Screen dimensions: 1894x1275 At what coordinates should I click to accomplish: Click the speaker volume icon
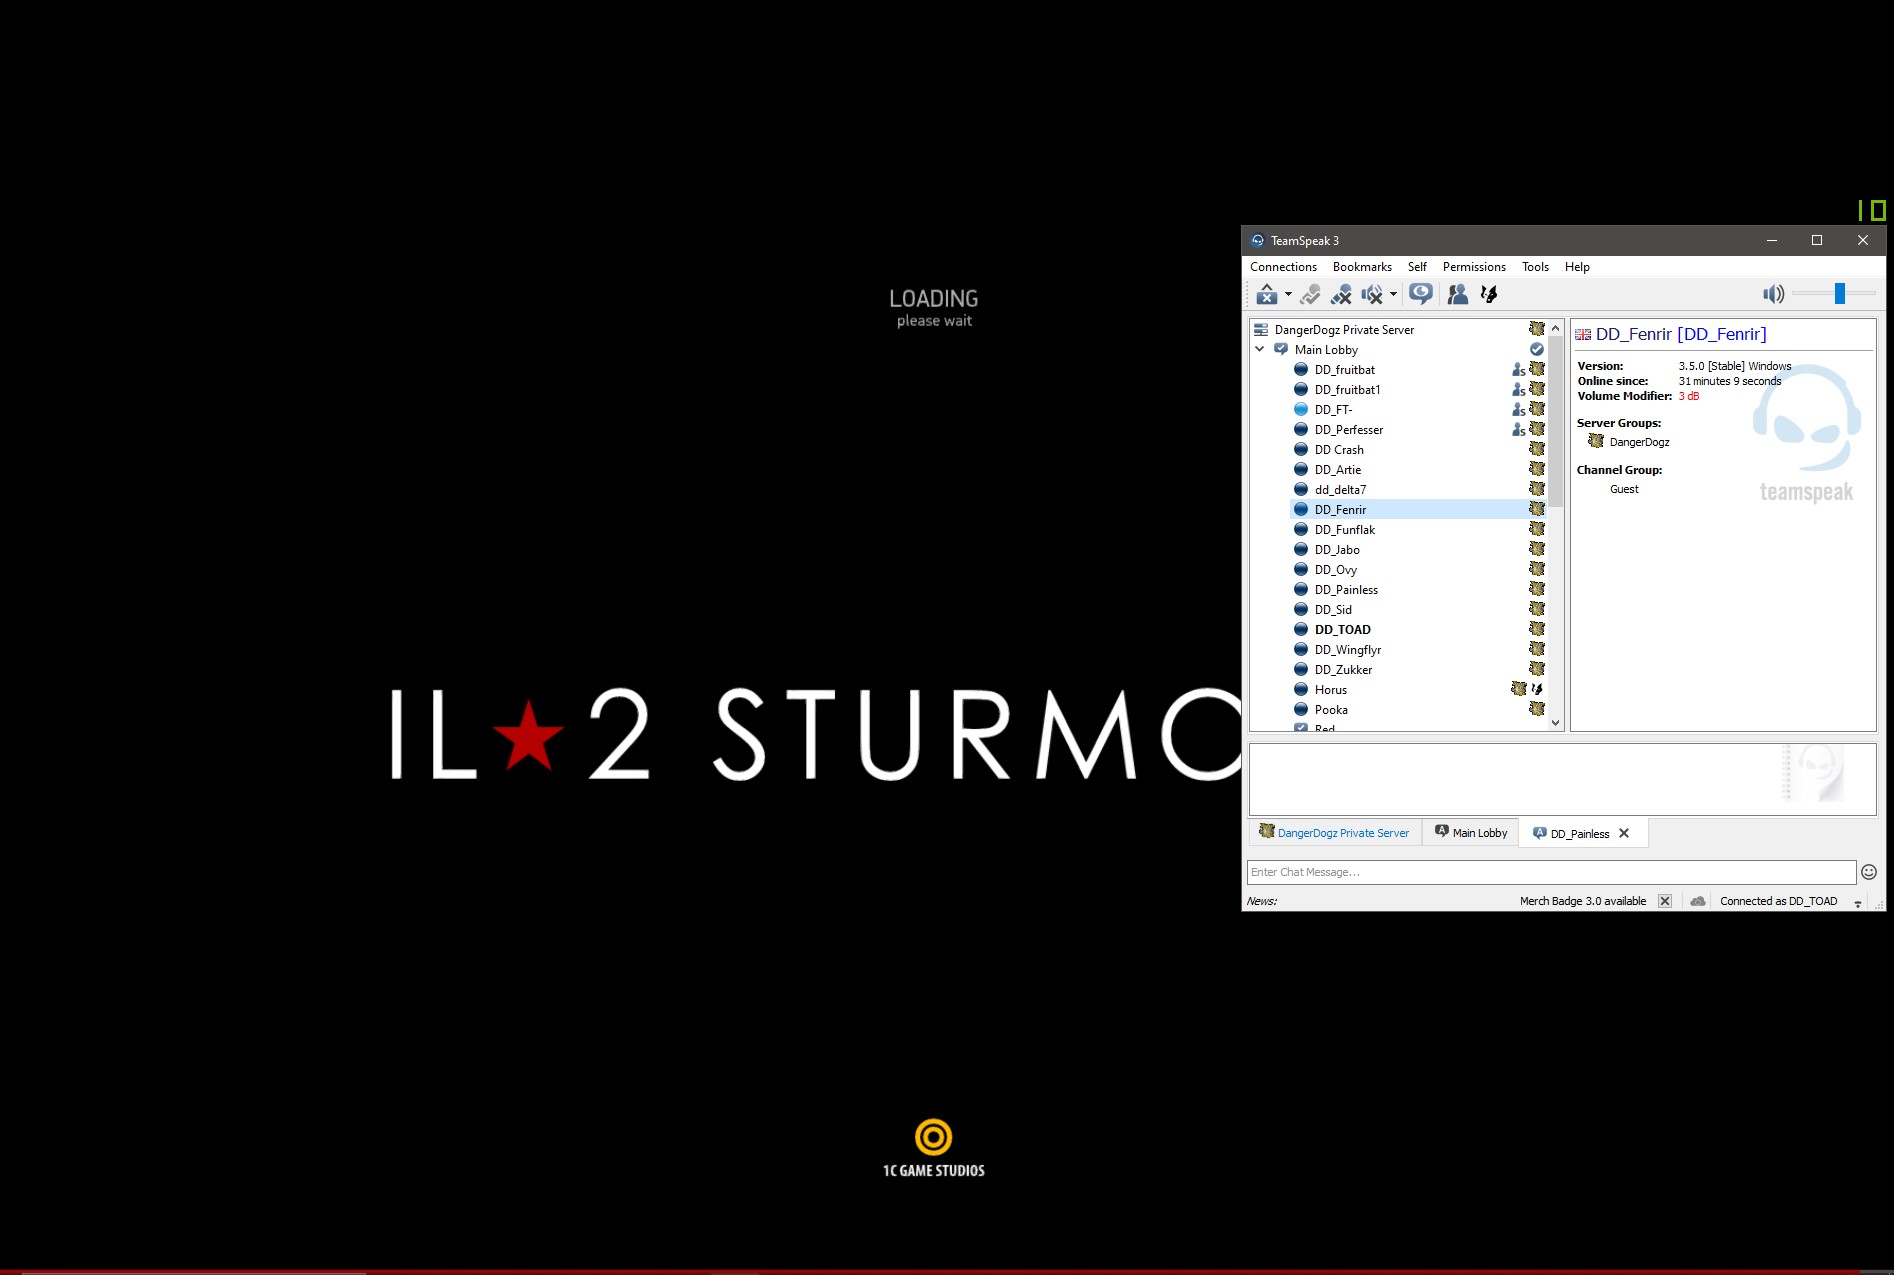click(1773, 294)
